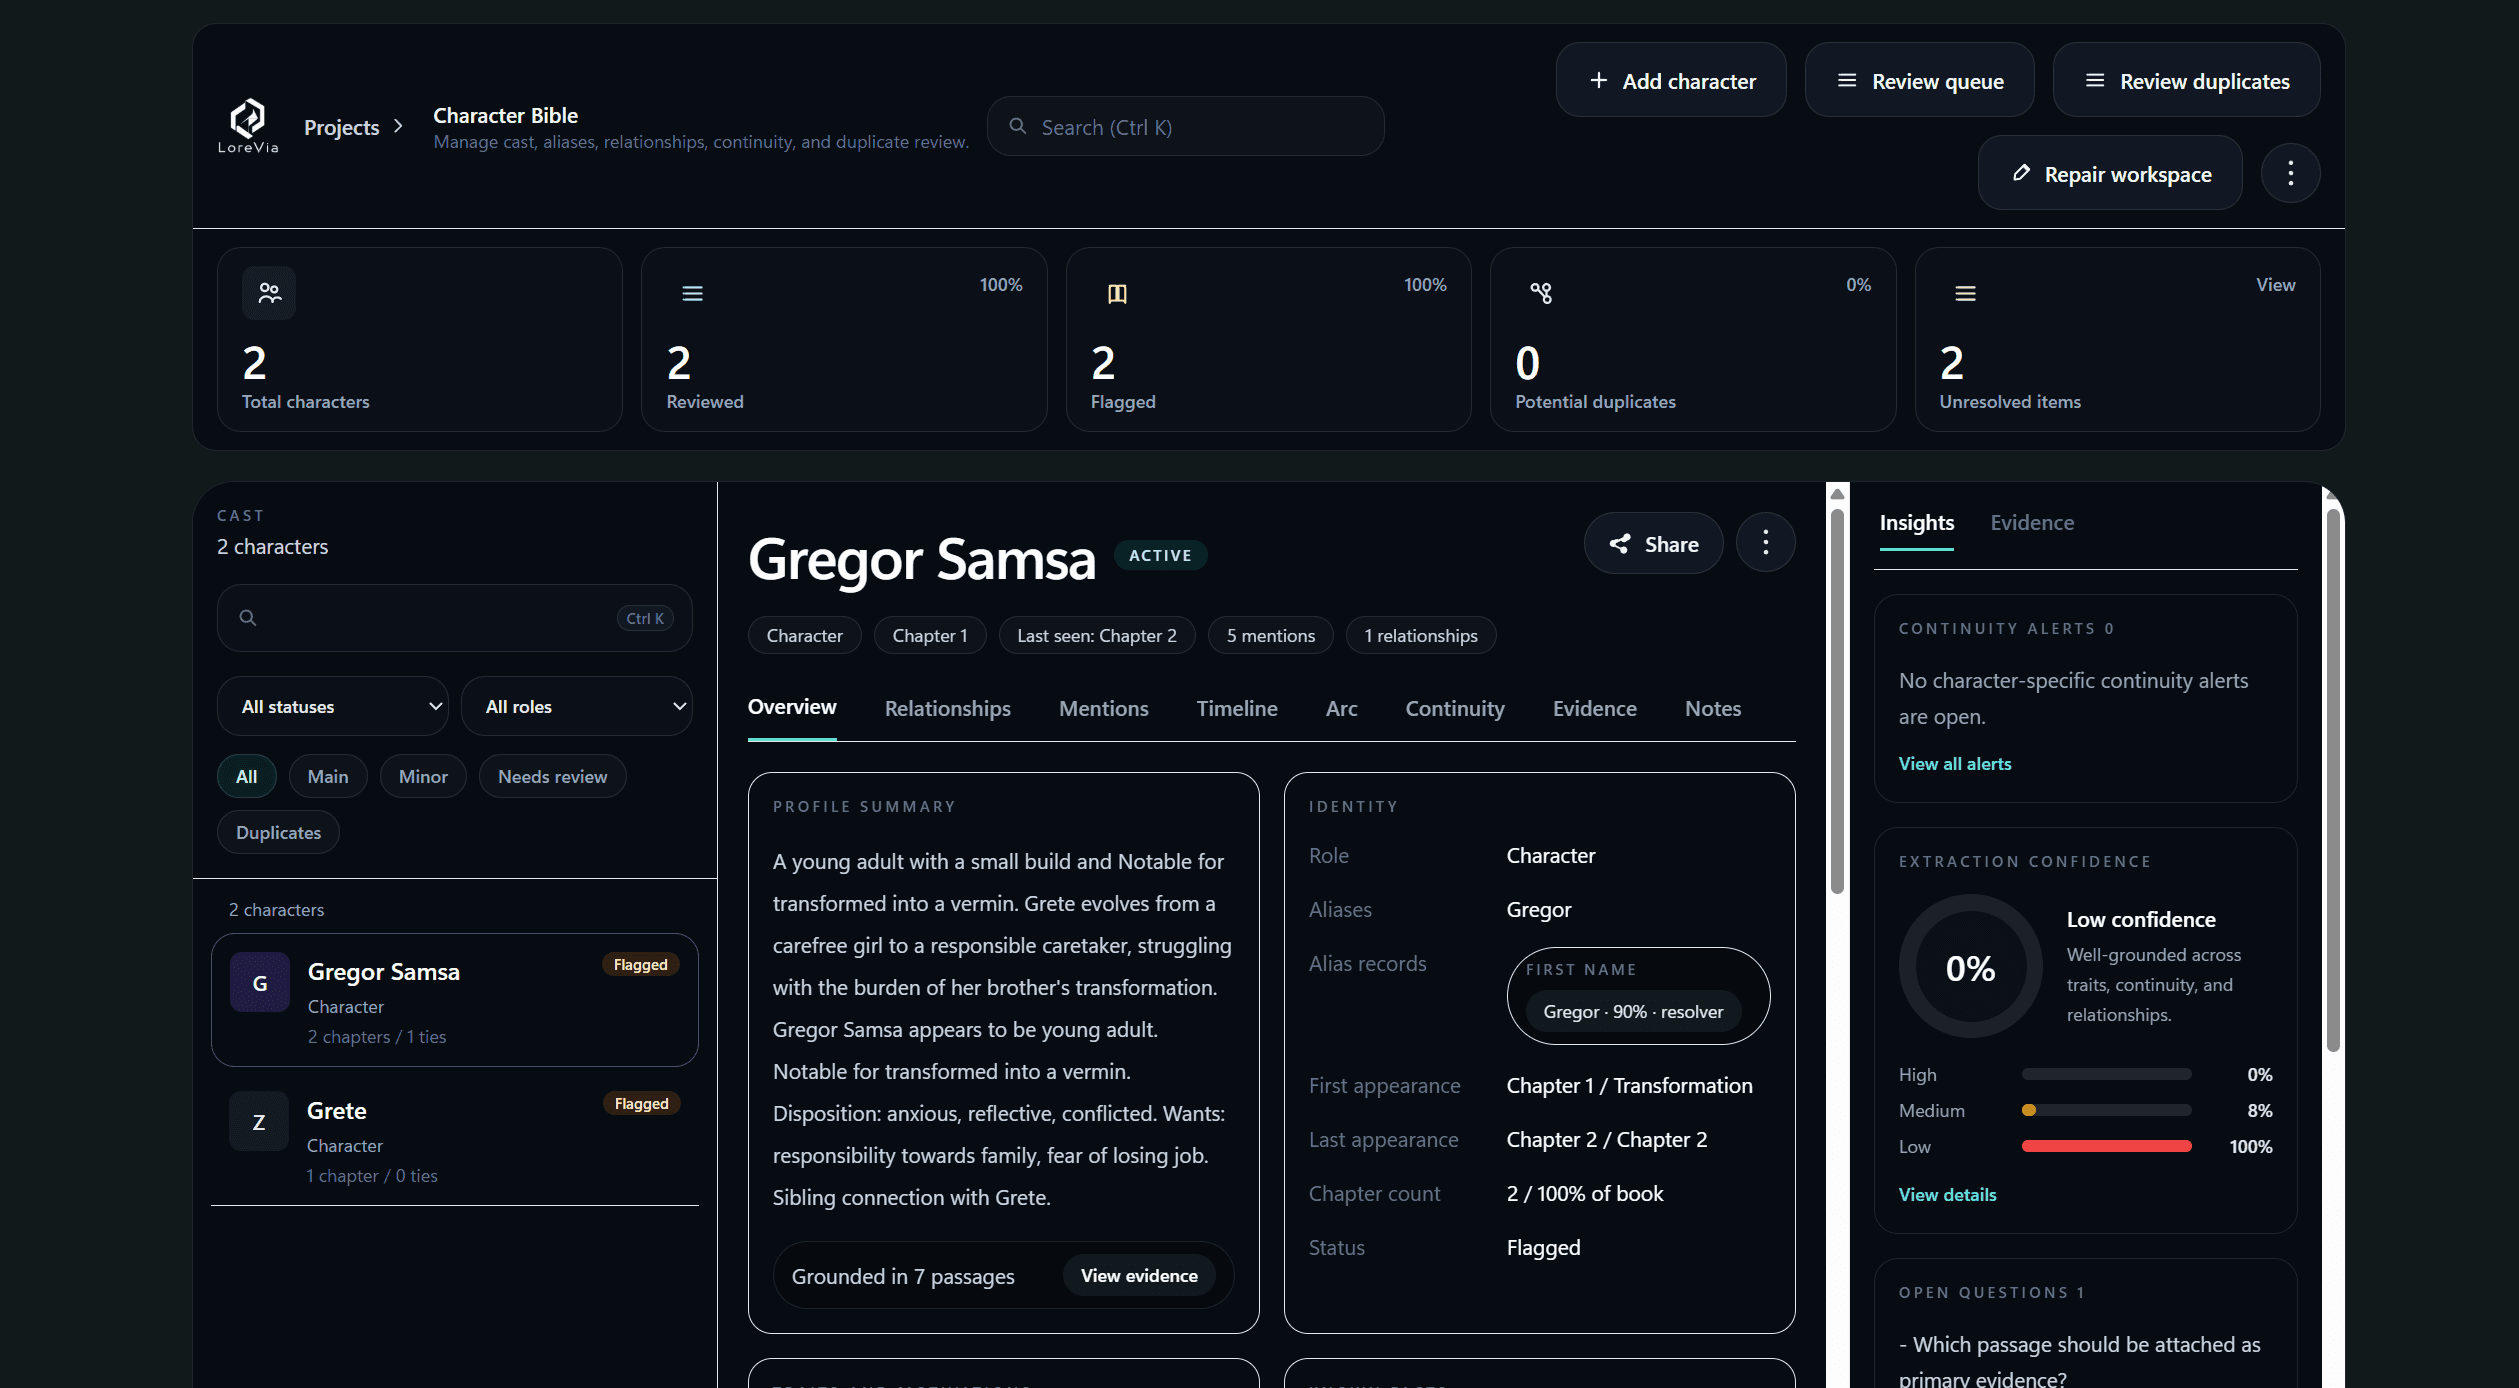Select Grete in the cast list
2519x1388 pixels.
454,1139
